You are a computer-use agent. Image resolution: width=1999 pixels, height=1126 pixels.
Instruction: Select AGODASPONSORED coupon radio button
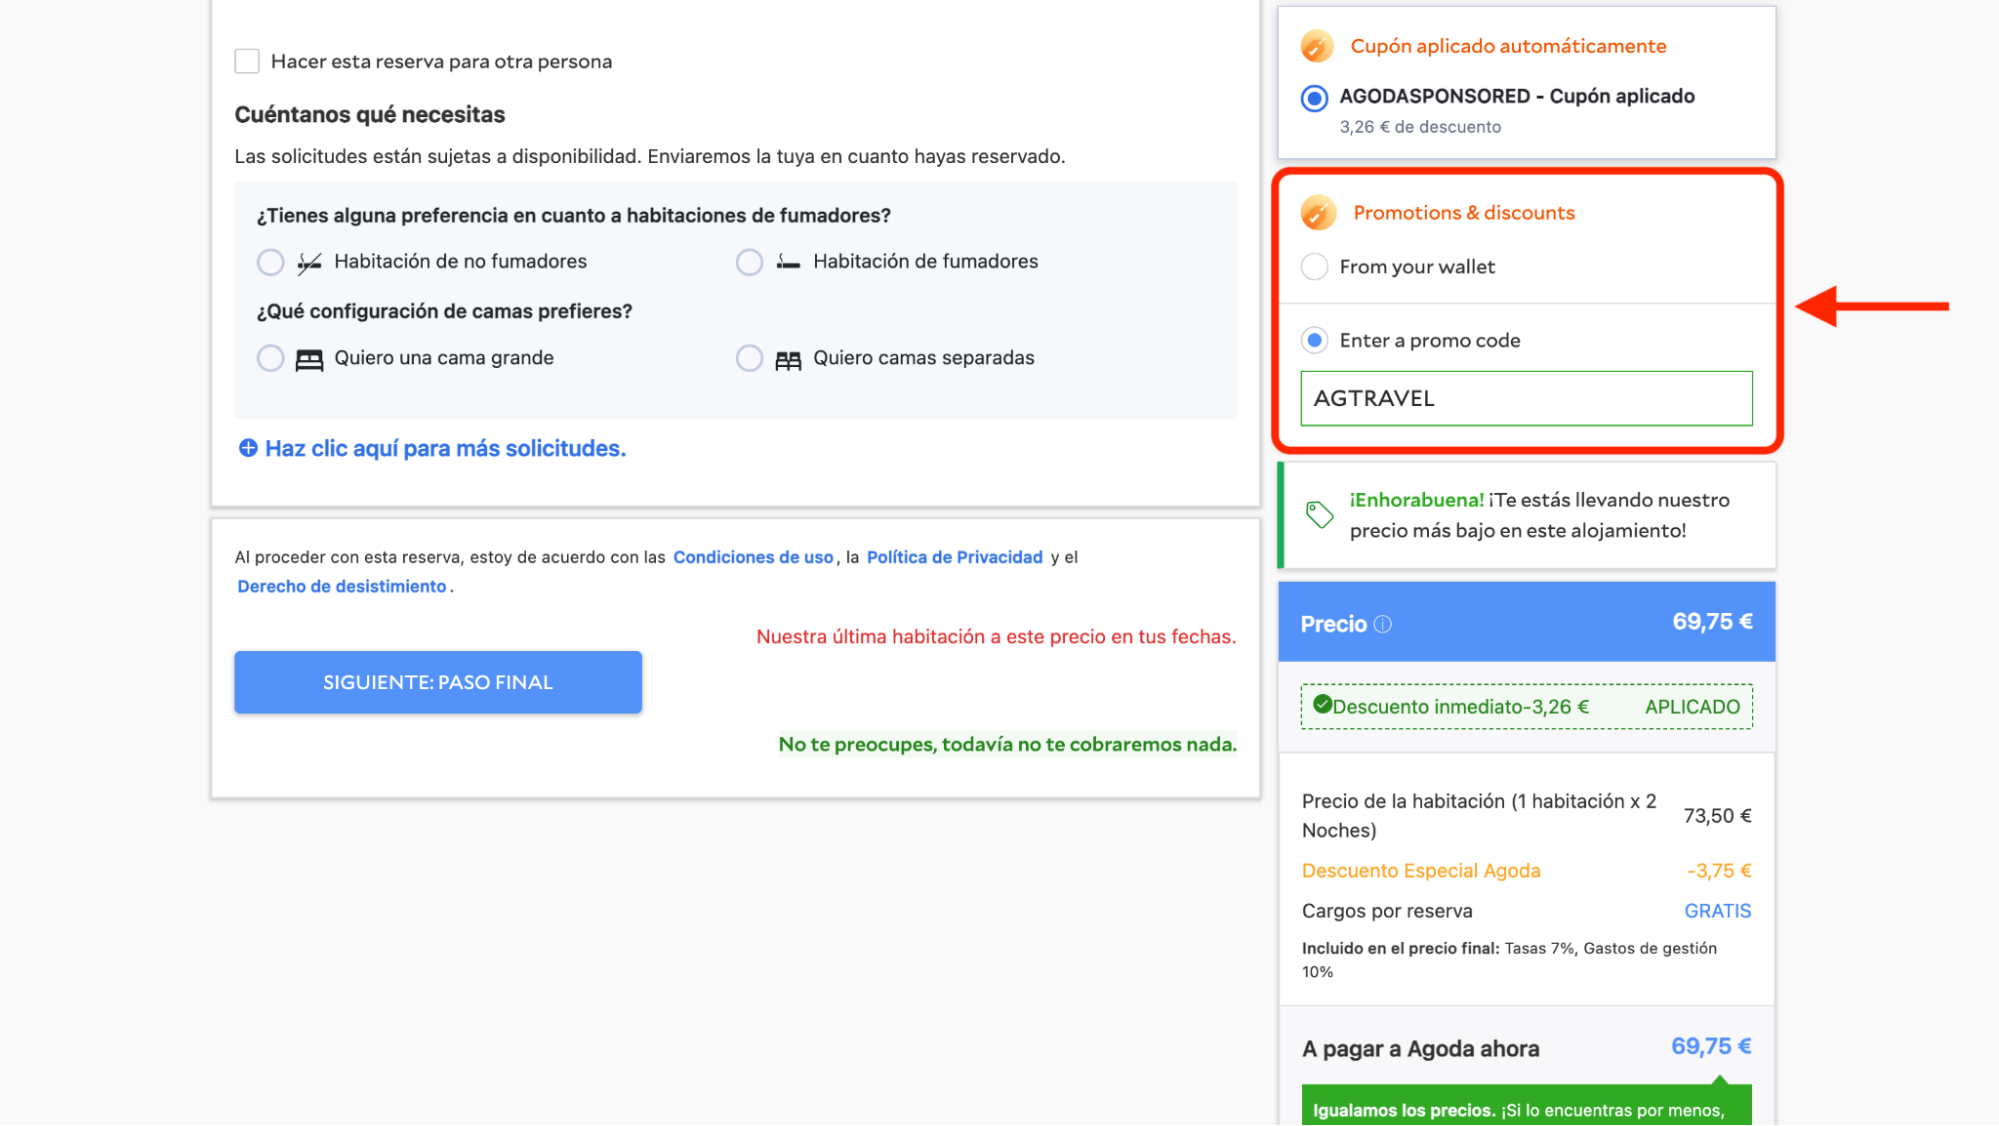pos(1314,98)
